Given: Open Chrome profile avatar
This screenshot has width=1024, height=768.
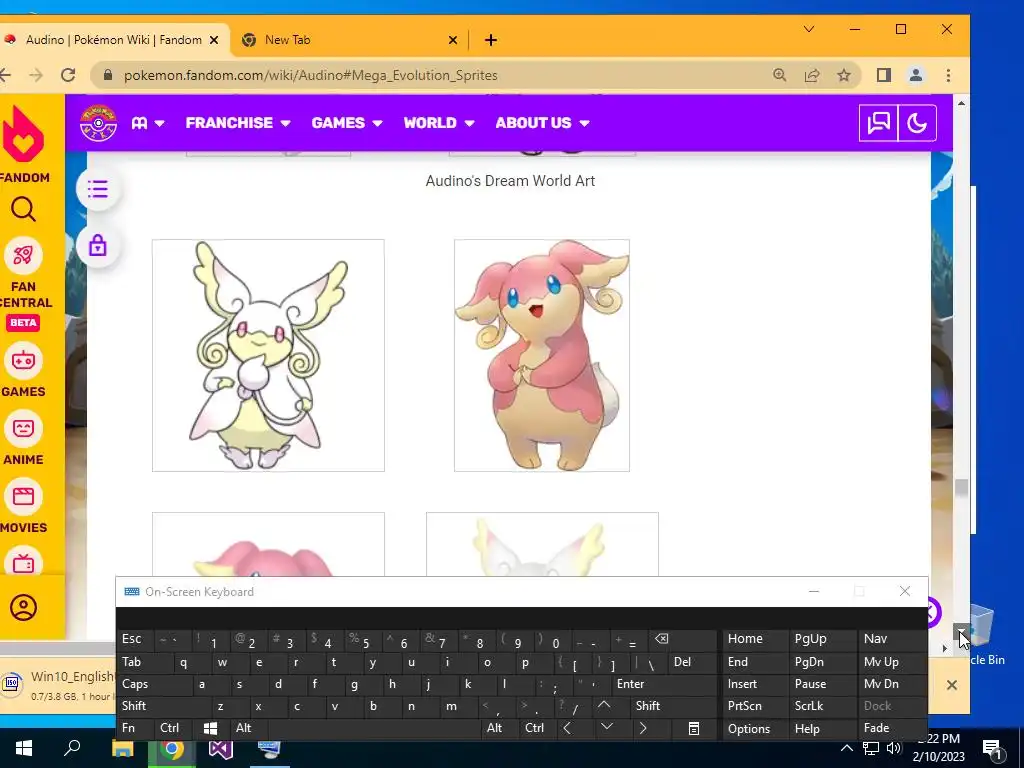Looking at the screenshot, I should click(x=916, y=75).
